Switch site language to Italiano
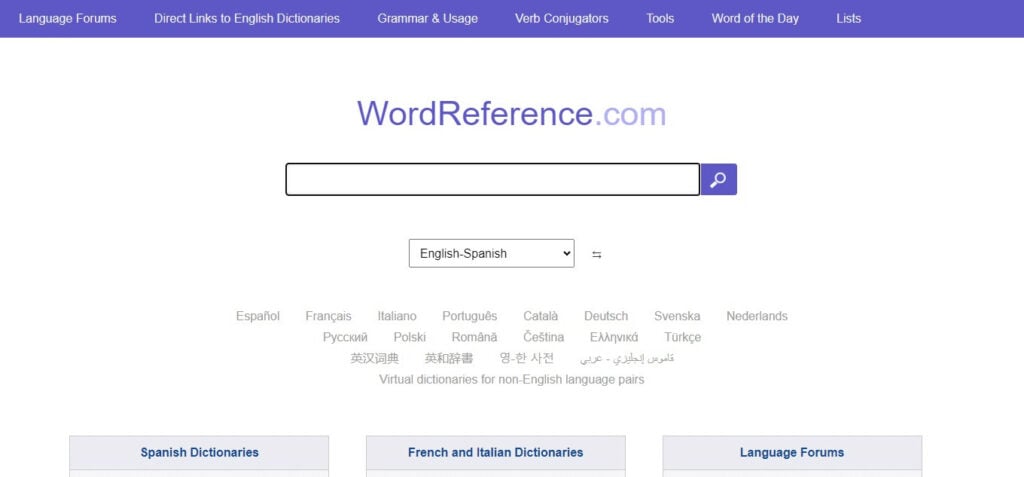The height and width of the screenshot is (477, 1024). pos(397,316)
